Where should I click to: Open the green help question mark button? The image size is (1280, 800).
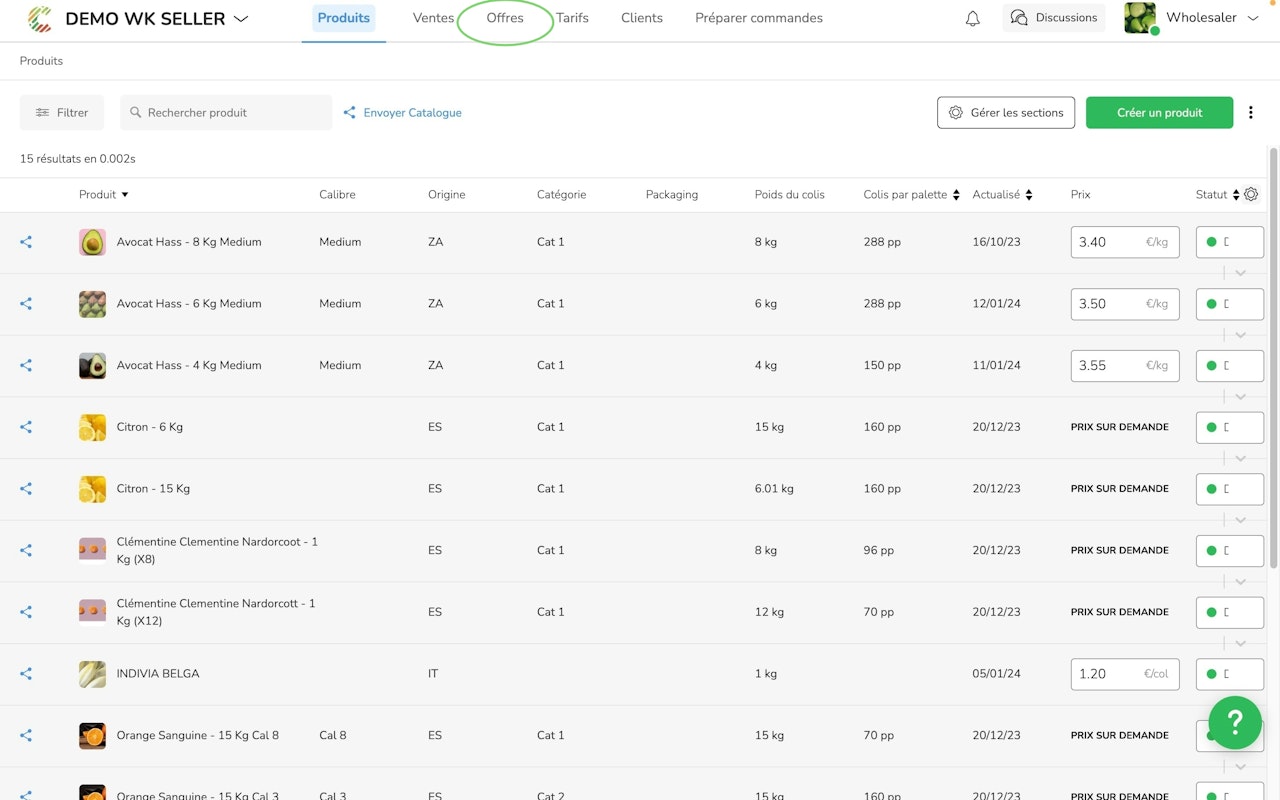(1234, 722)
